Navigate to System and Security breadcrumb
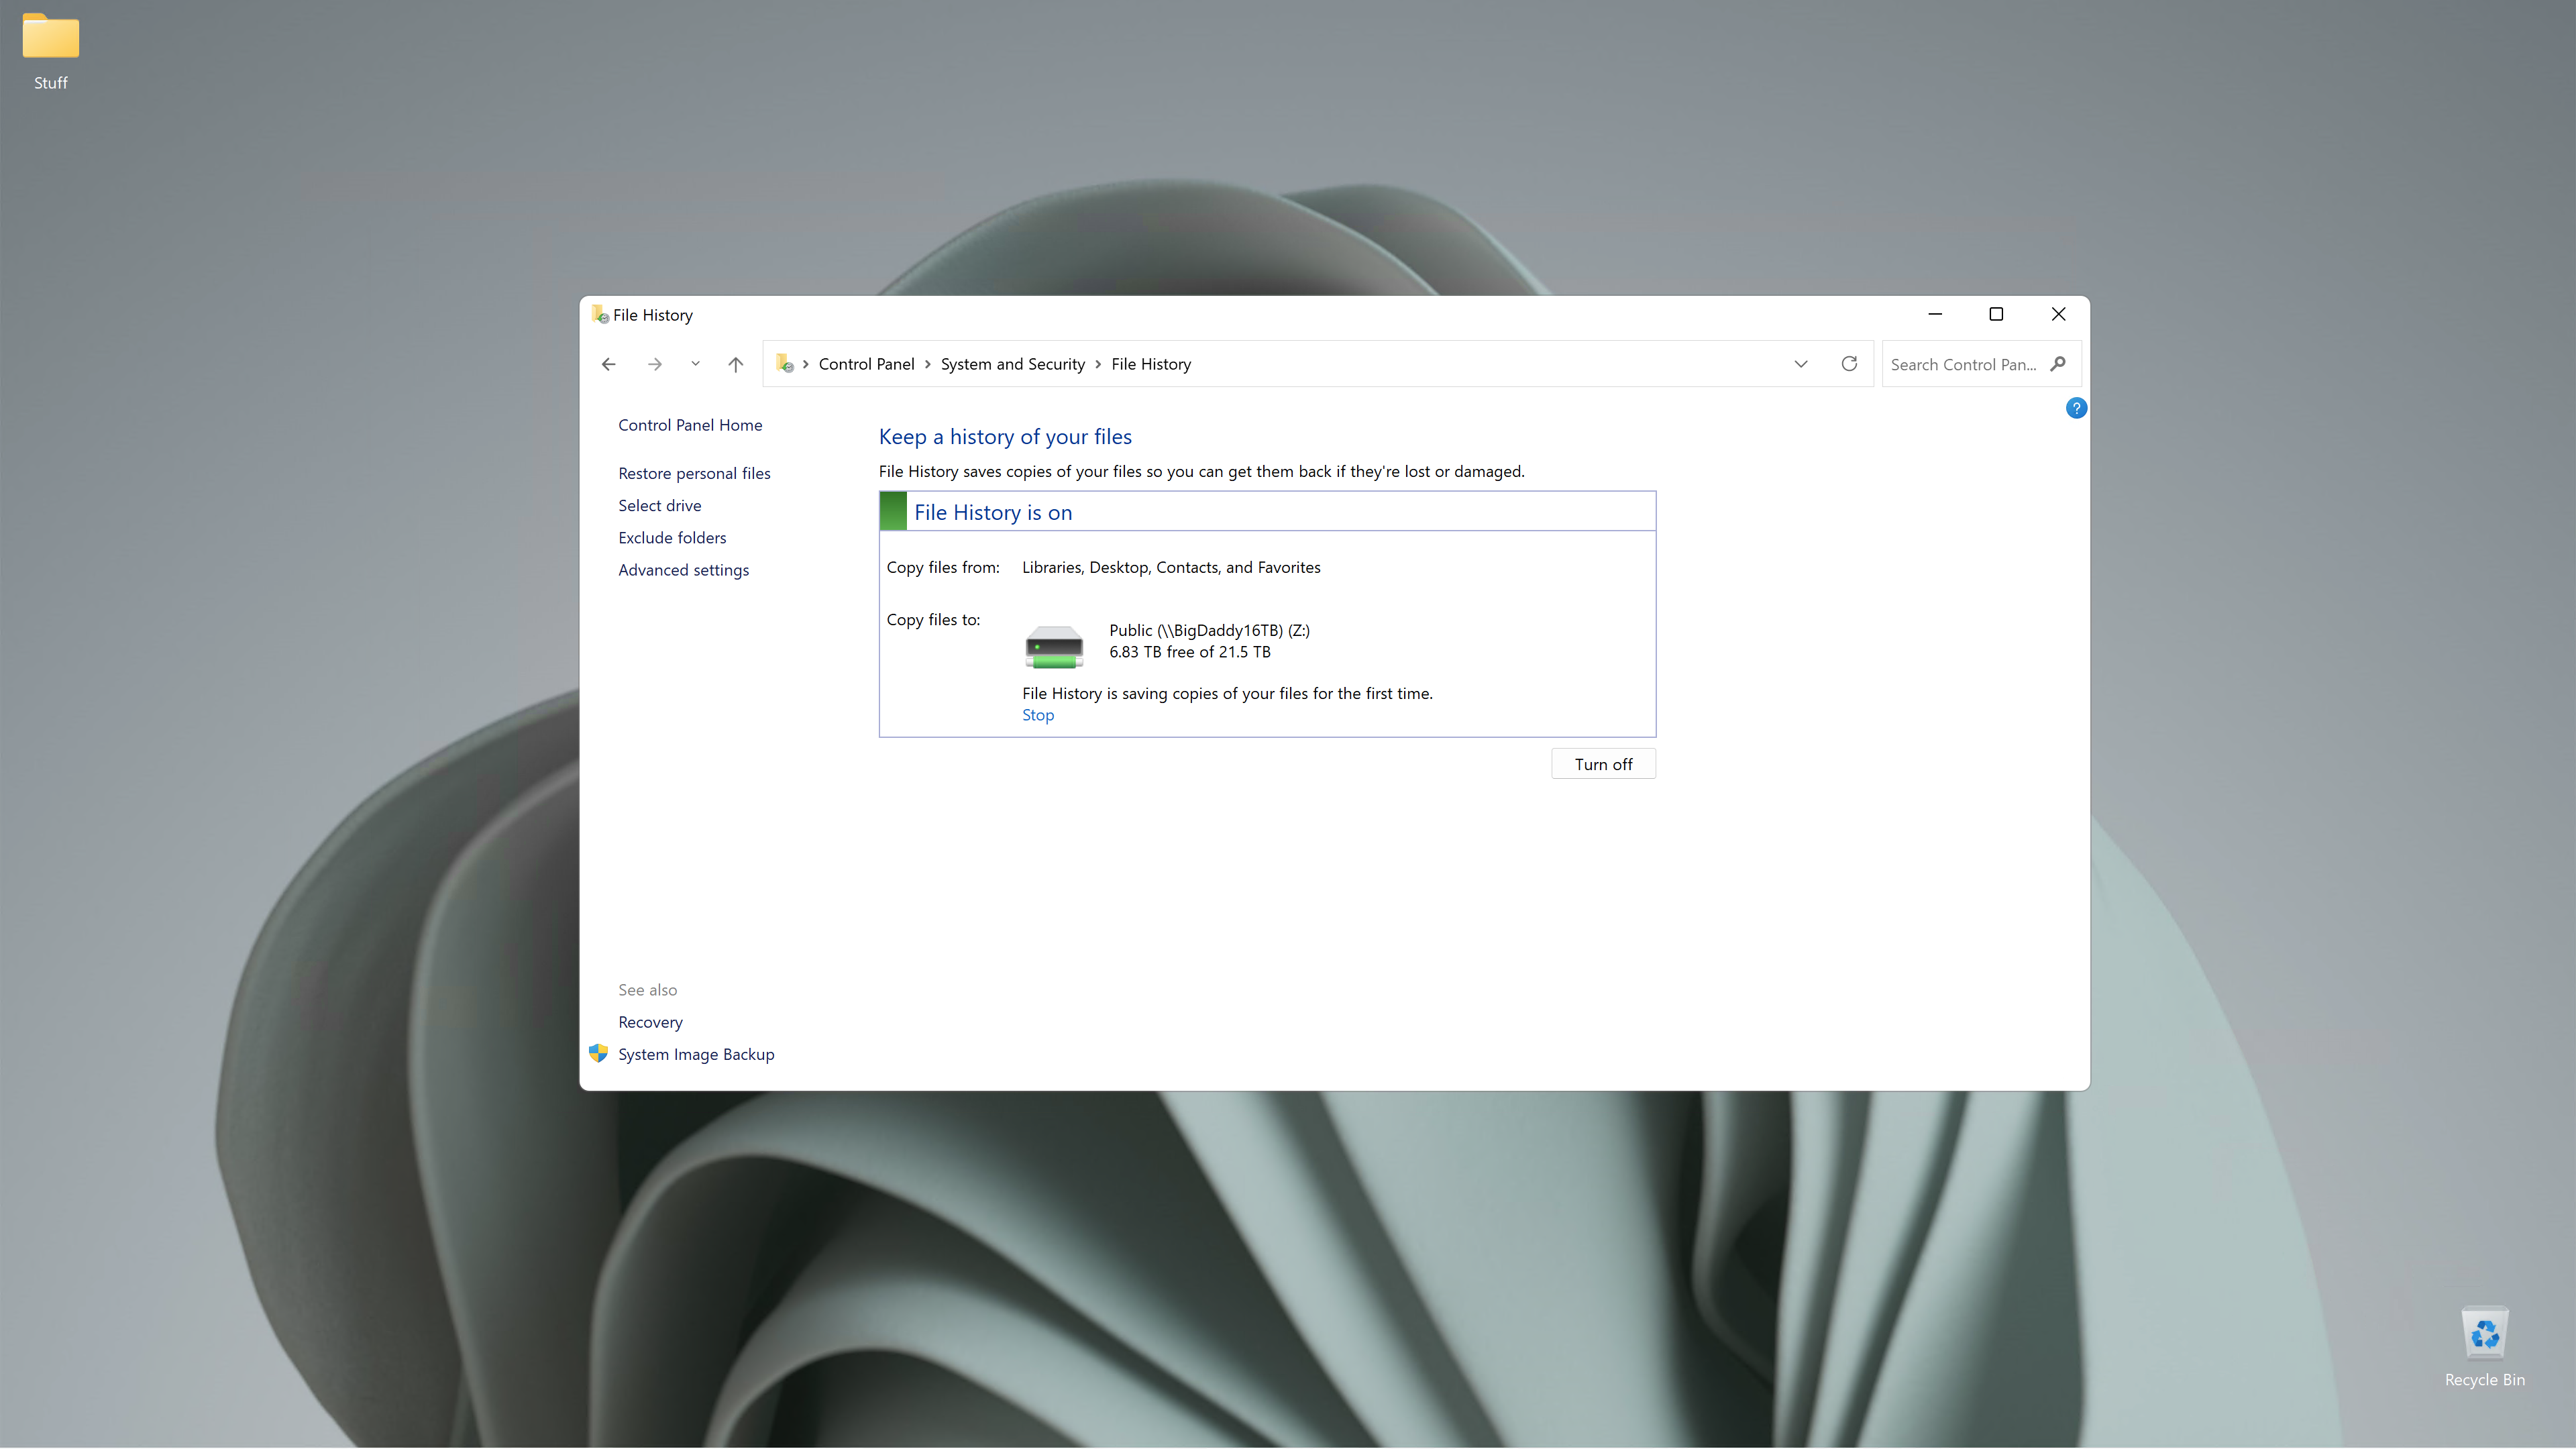The width and height of the screenshot is (2576, 1449). point(1012,363)
